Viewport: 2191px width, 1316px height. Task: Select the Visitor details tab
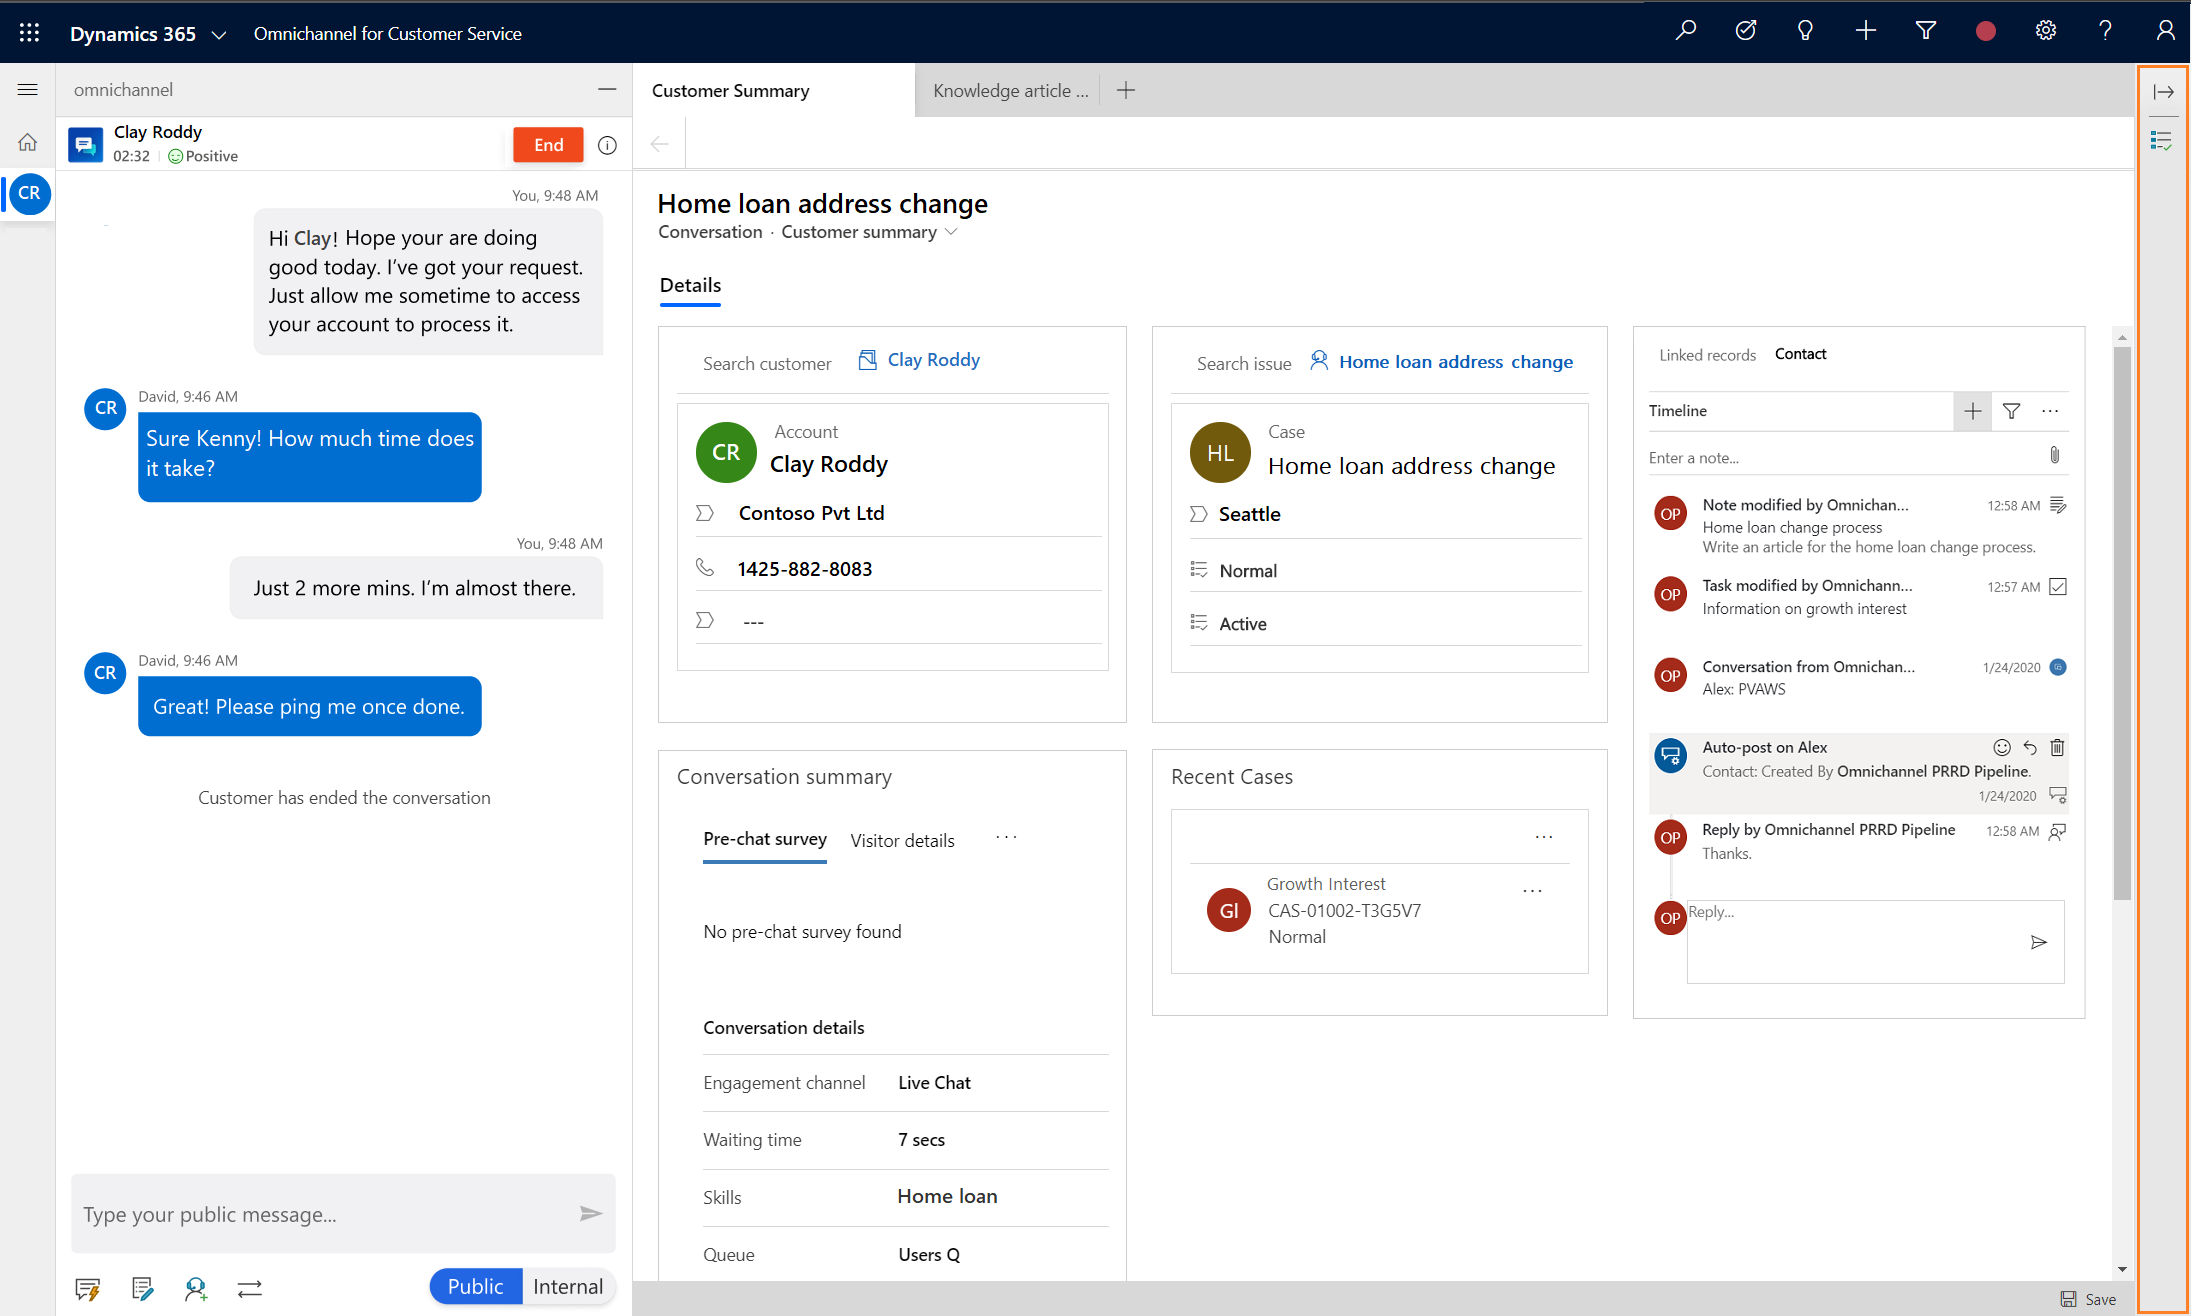[x=903, y=840]
